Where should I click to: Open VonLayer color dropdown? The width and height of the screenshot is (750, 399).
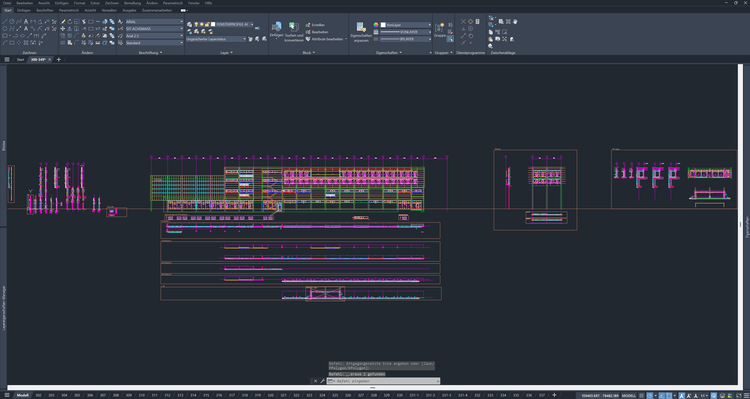(x=406, y=25)
